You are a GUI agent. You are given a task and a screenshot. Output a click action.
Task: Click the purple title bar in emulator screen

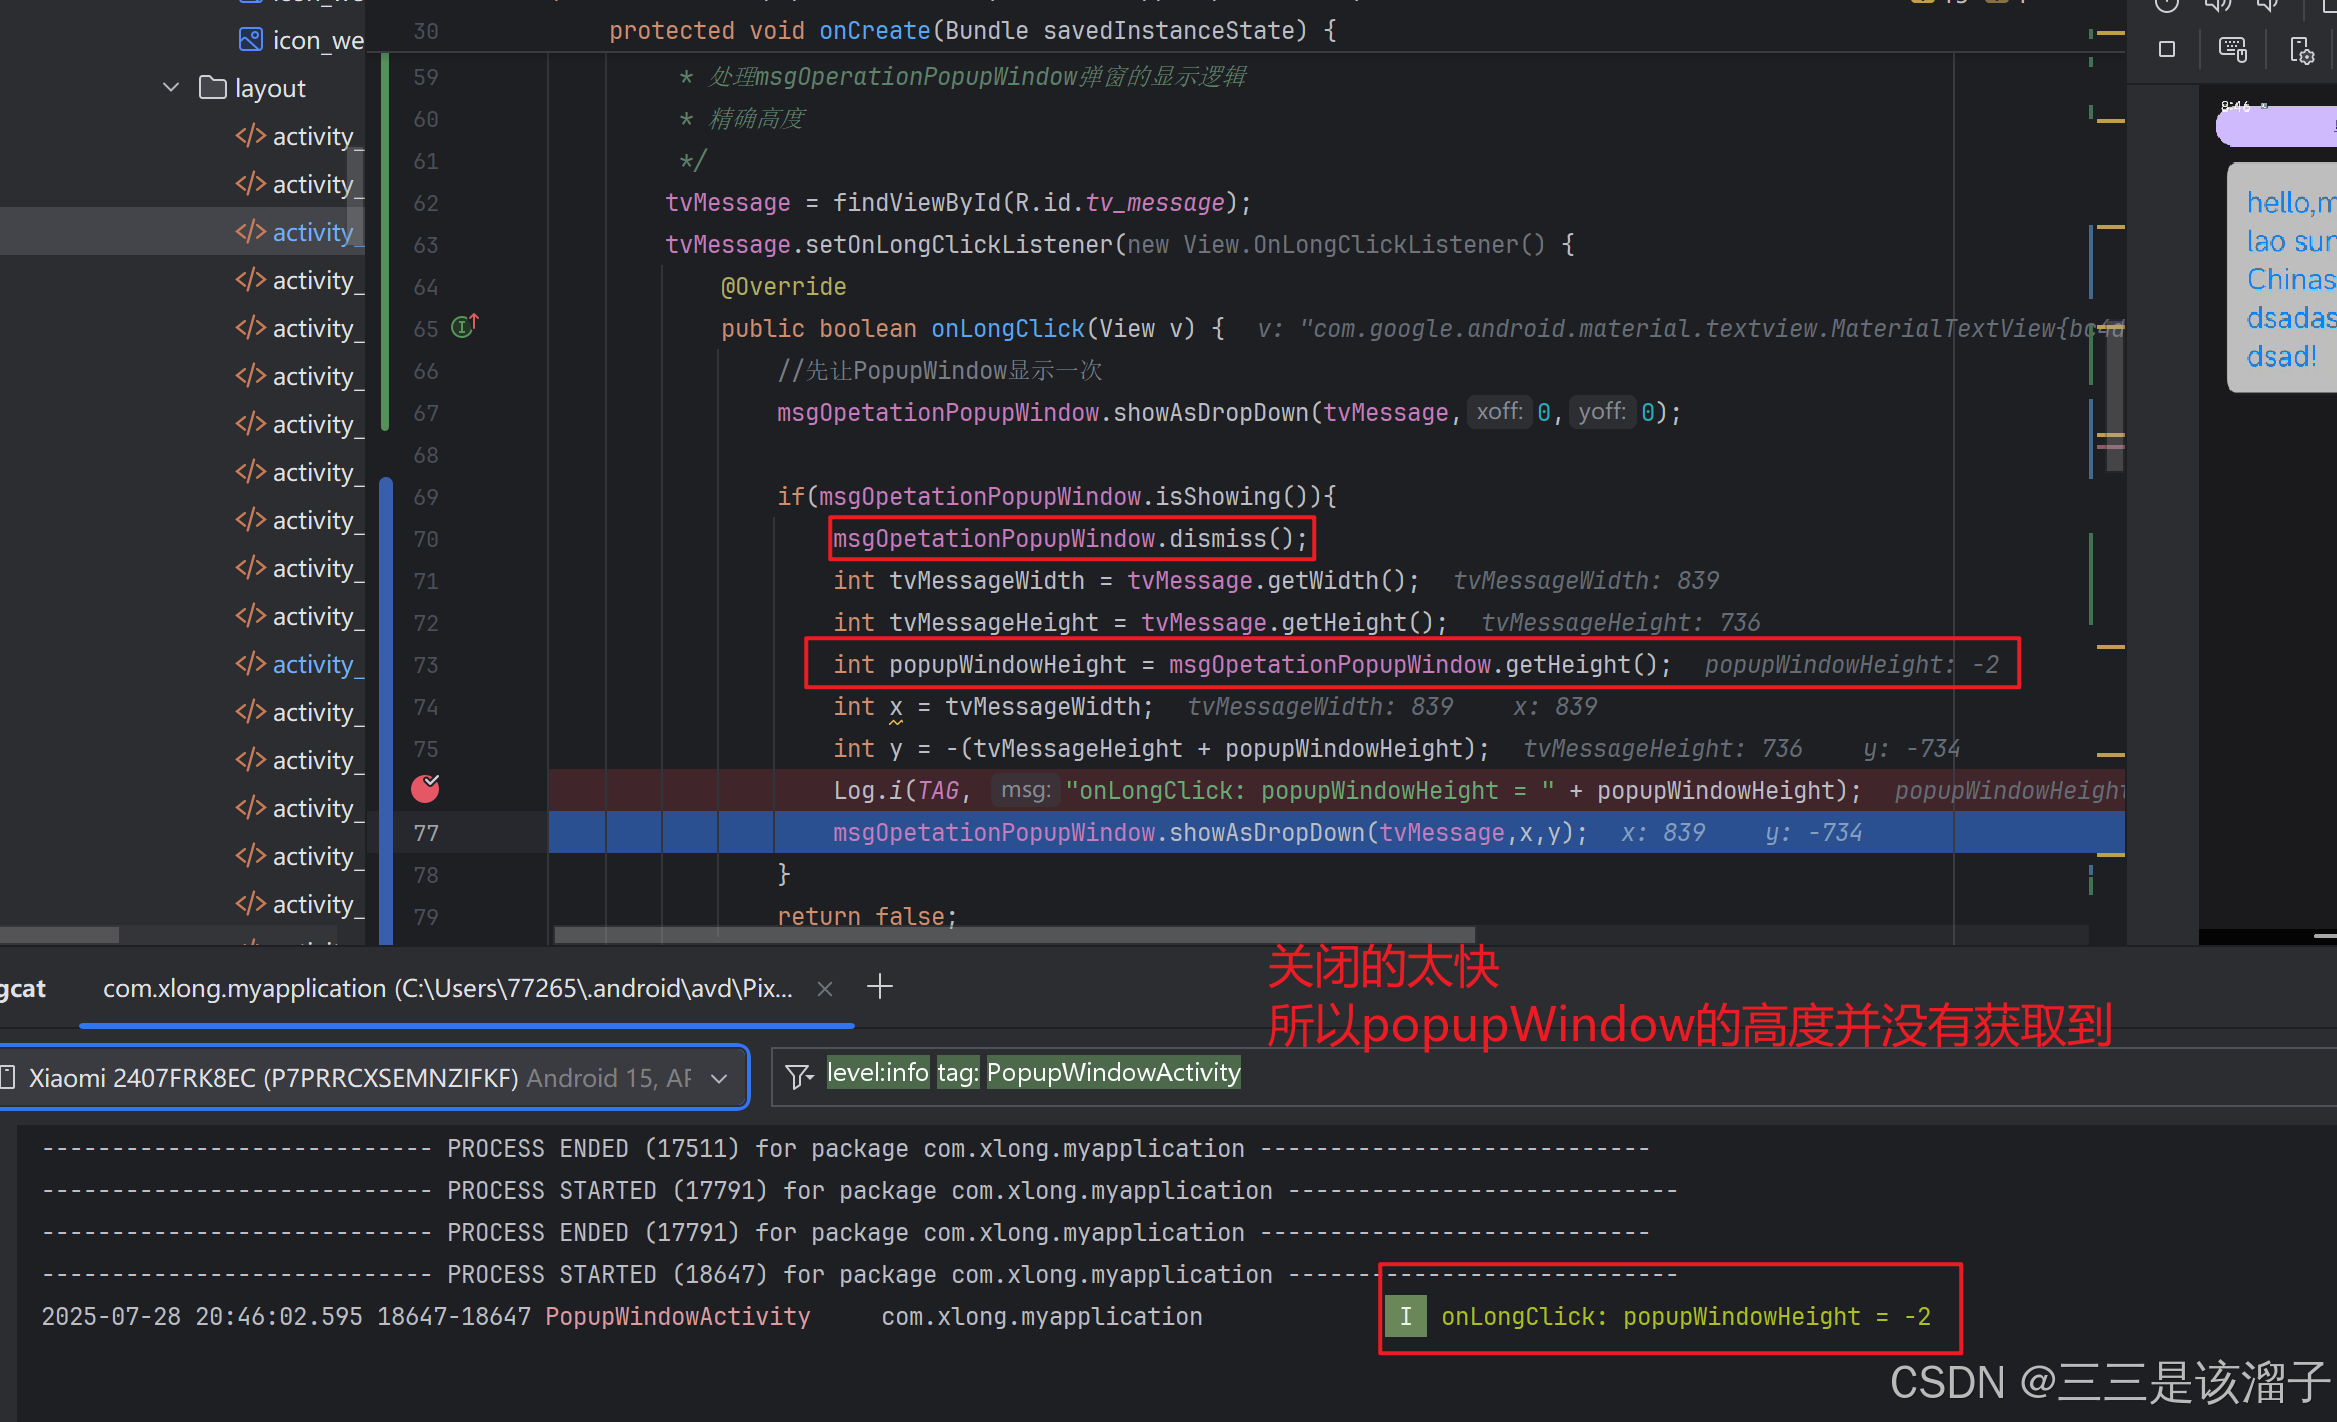(2277, 128)
